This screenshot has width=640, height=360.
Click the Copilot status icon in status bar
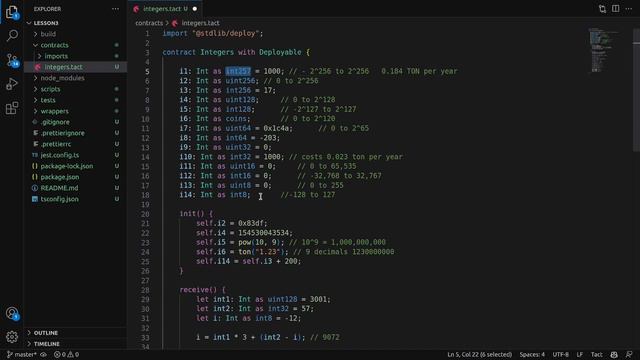point(614,355)
